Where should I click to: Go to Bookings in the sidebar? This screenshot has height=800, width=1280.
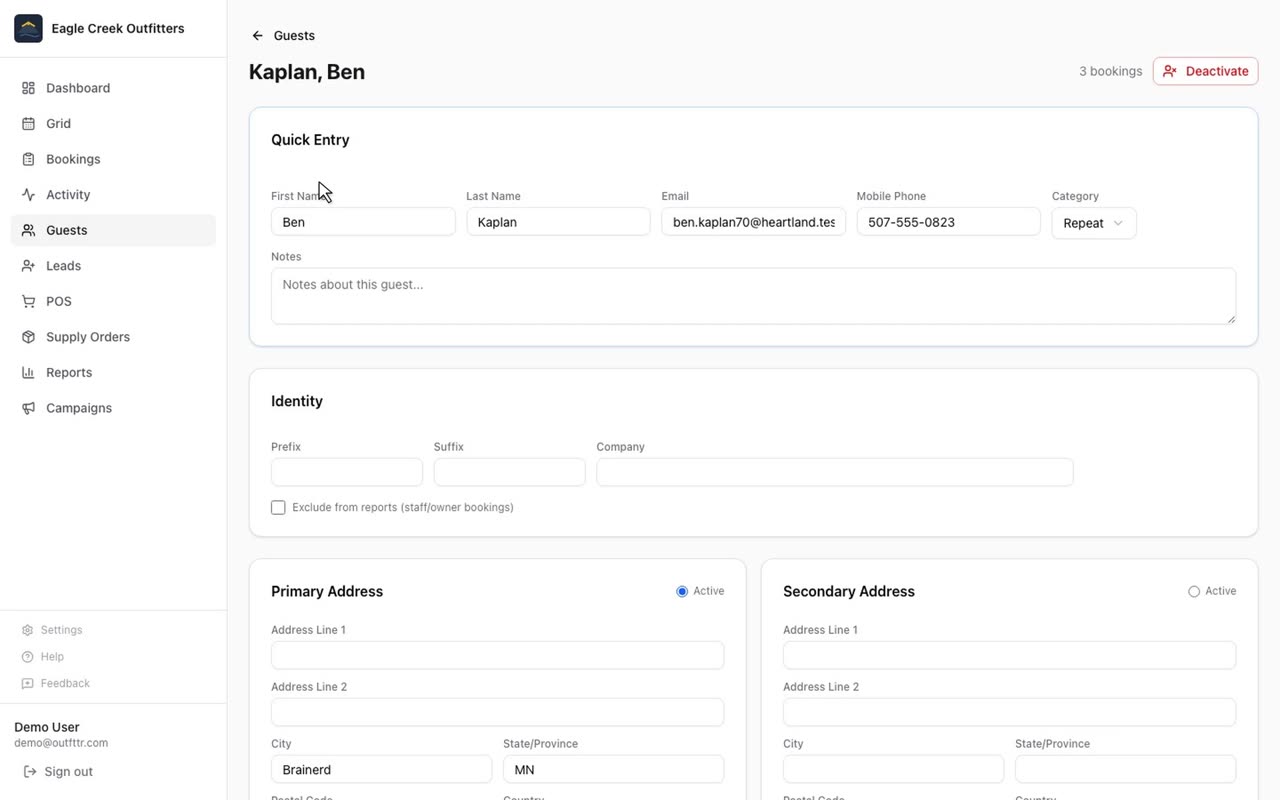[113, 159]
